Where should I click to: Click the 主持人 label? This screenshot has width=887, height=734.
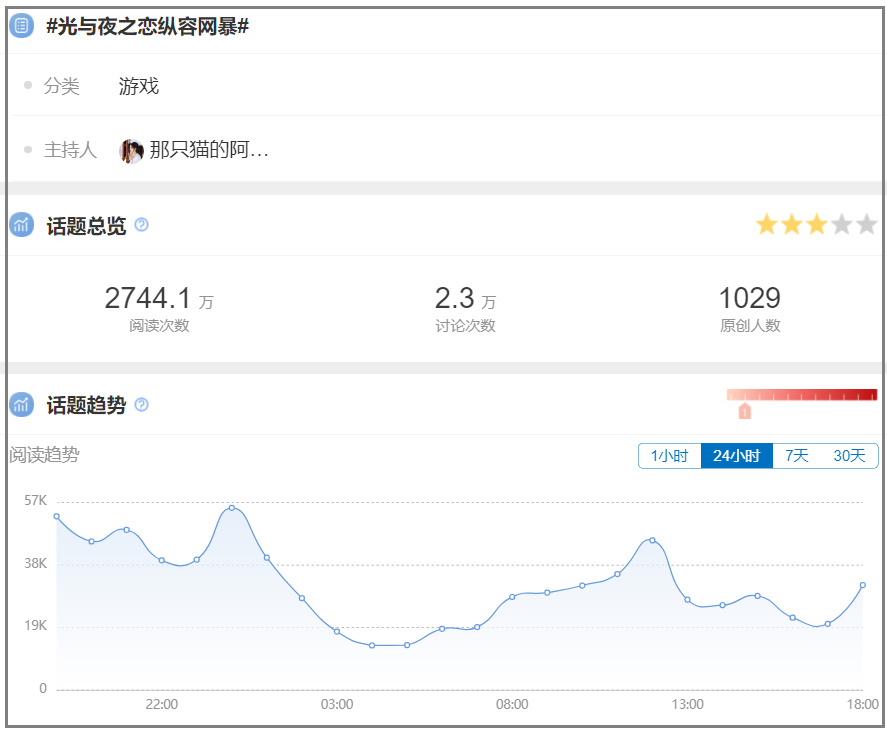71,150
